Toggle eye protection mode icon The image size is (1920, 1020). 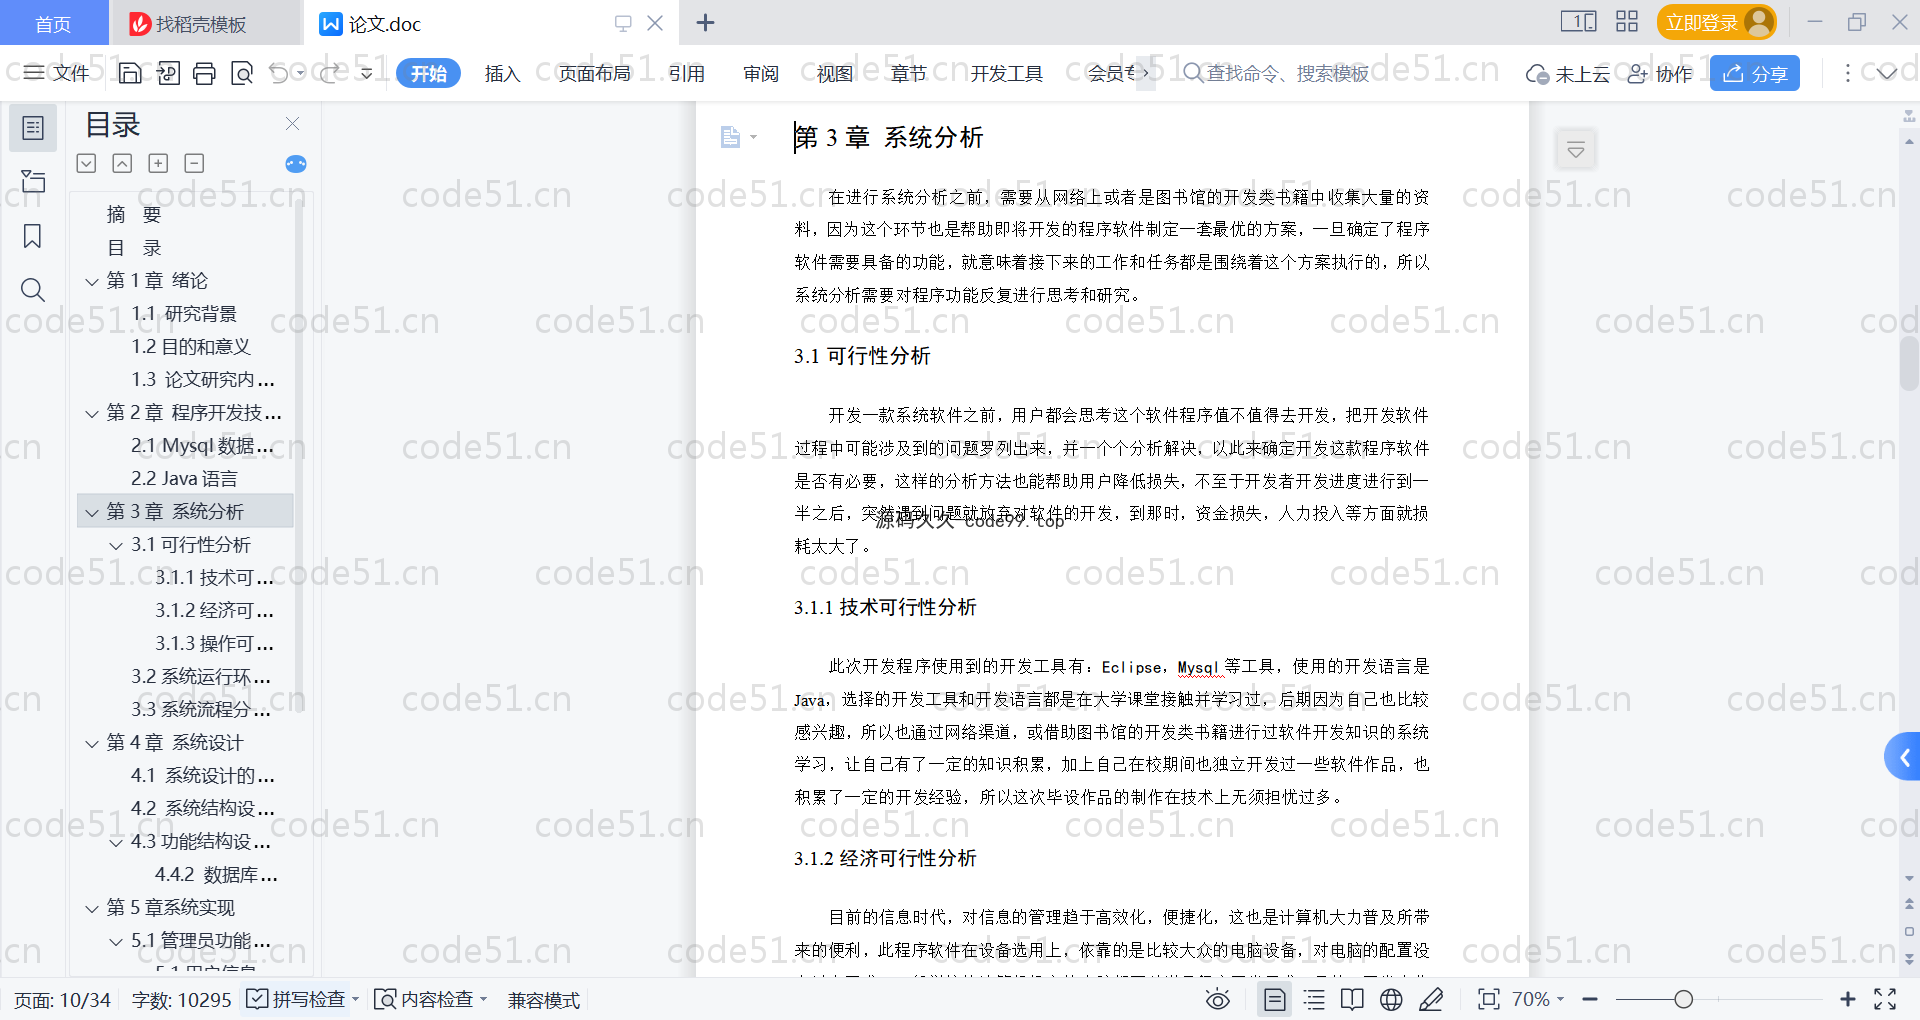1218,999
